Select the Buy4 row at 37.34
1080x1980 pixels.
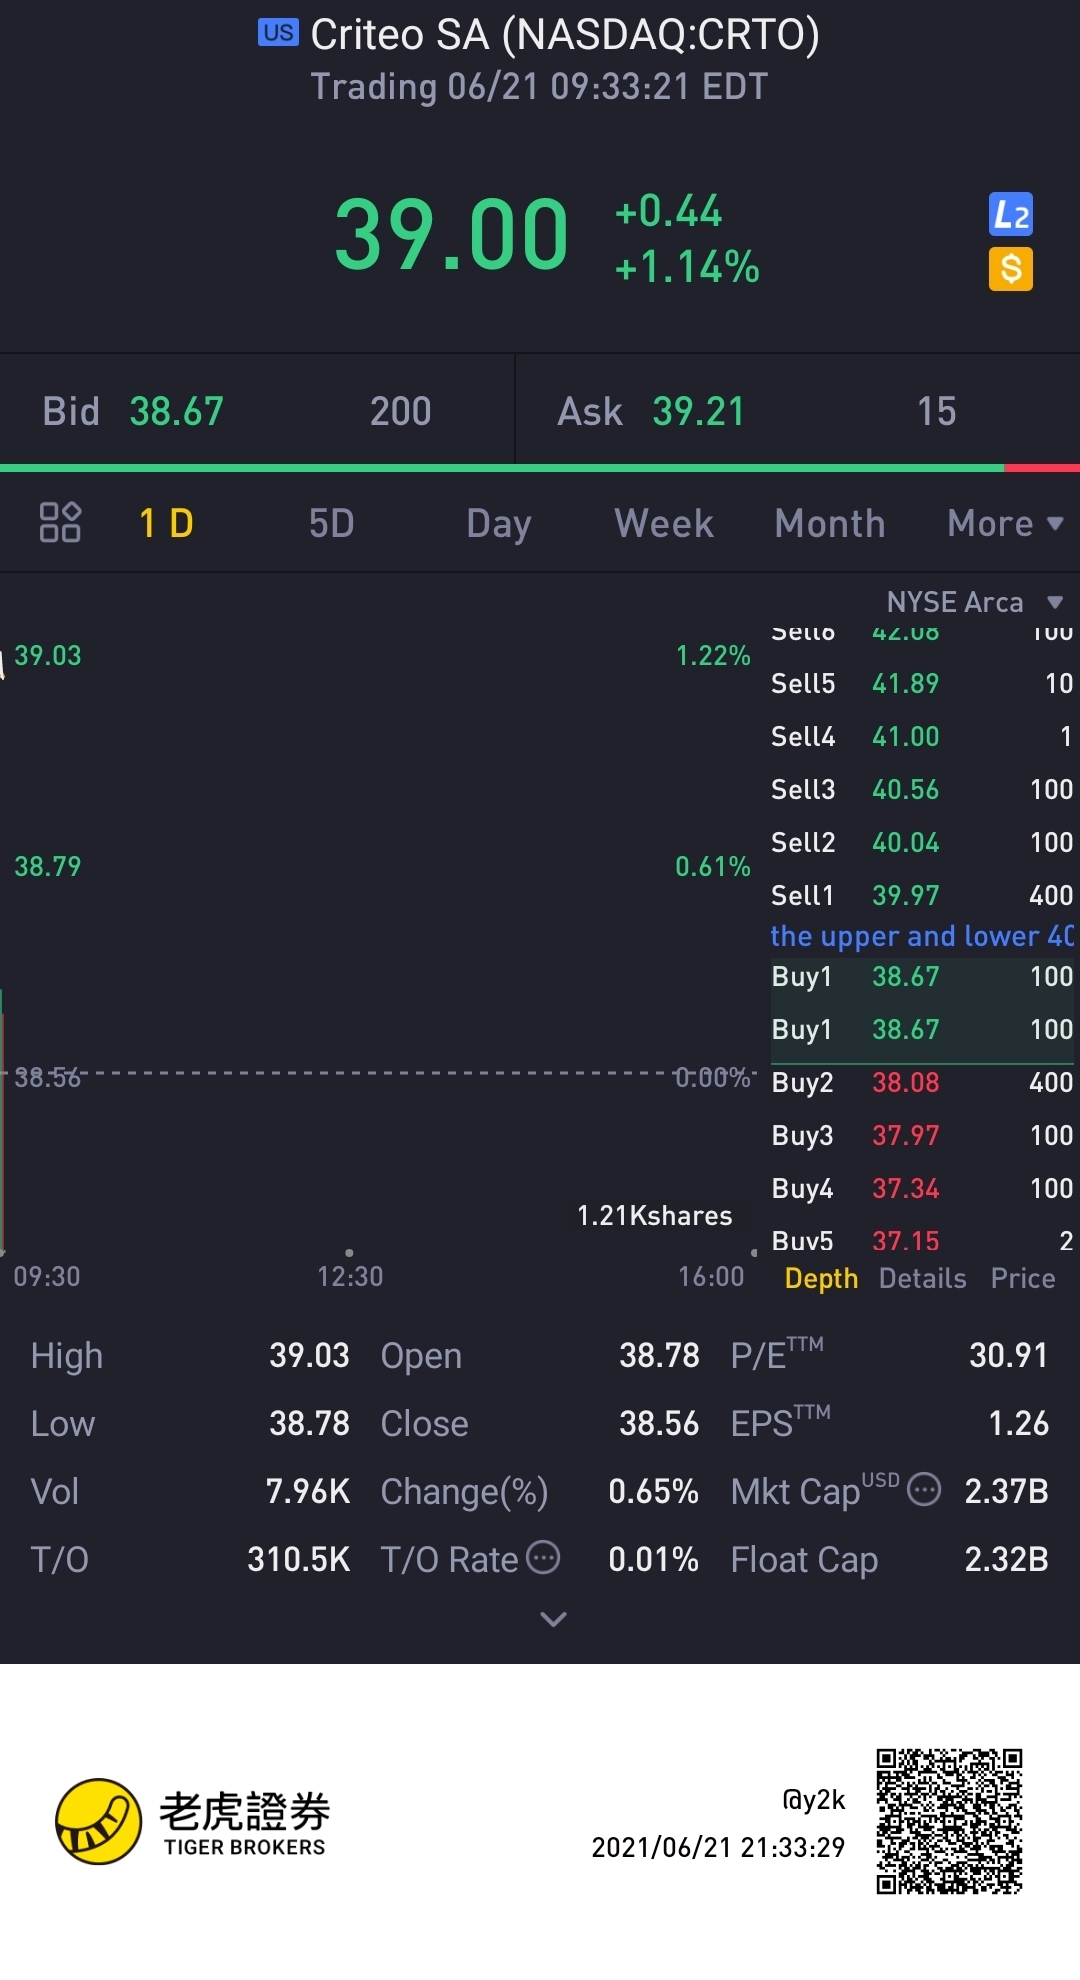(922, 1189)
